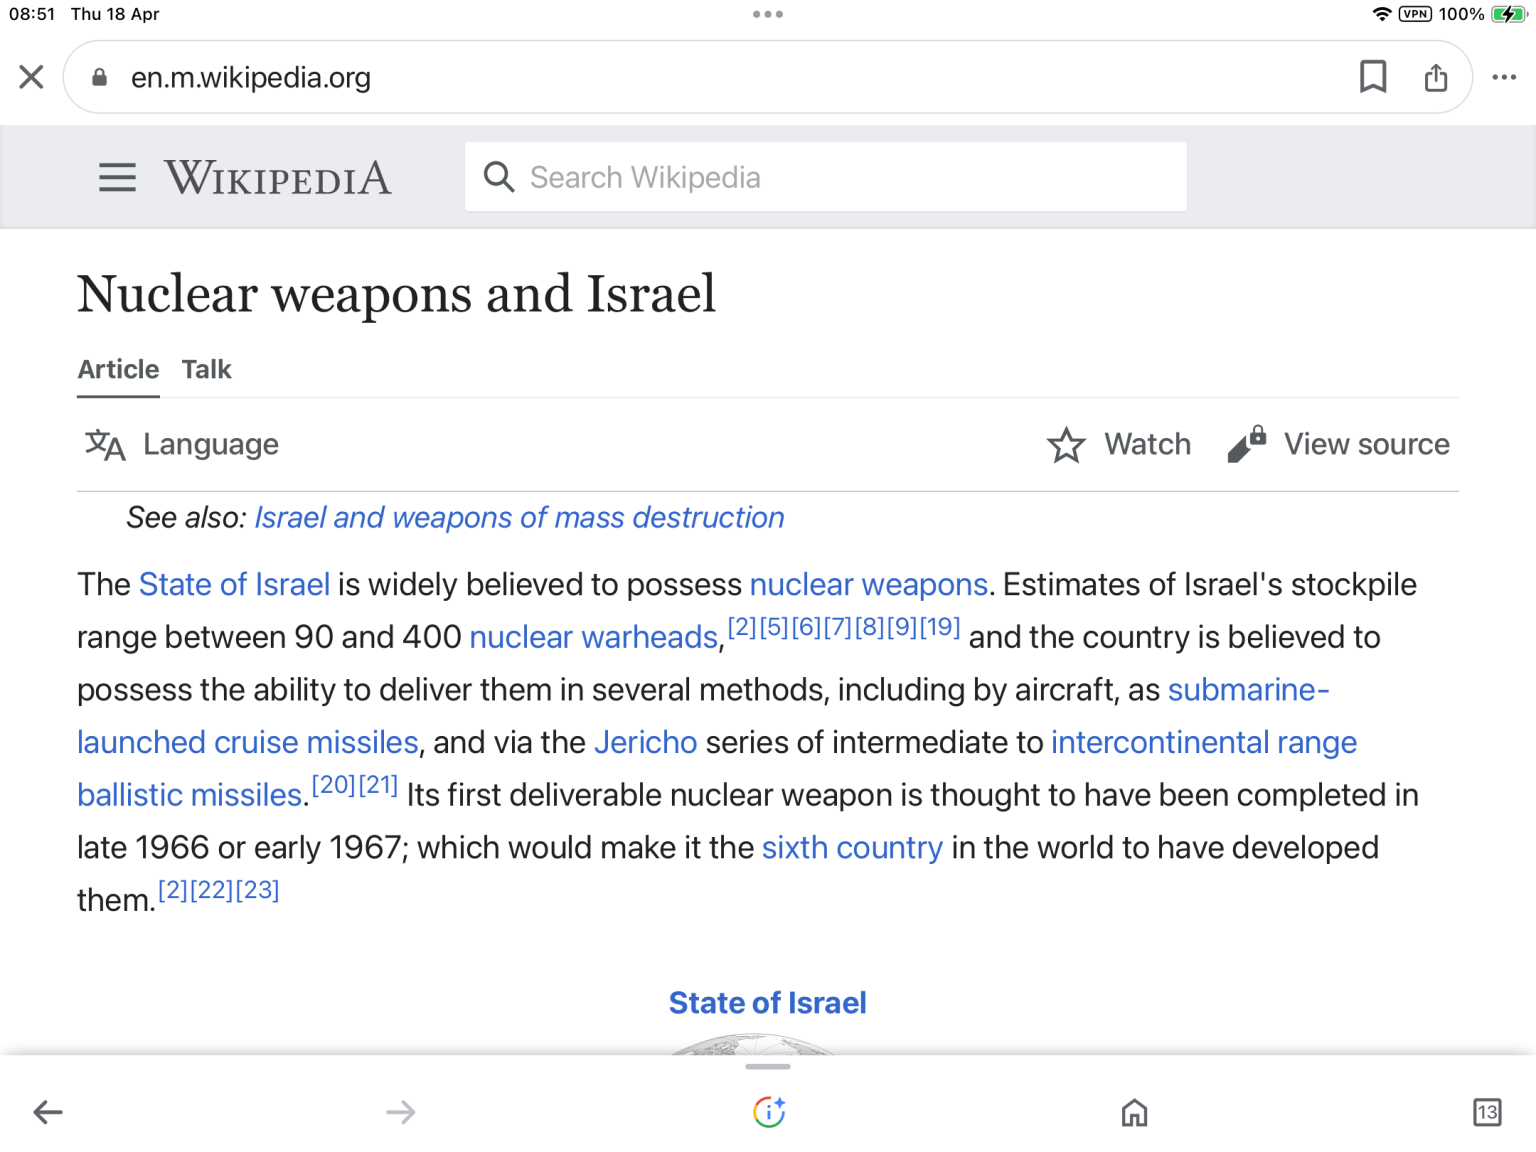Open citation [7]

838,627
